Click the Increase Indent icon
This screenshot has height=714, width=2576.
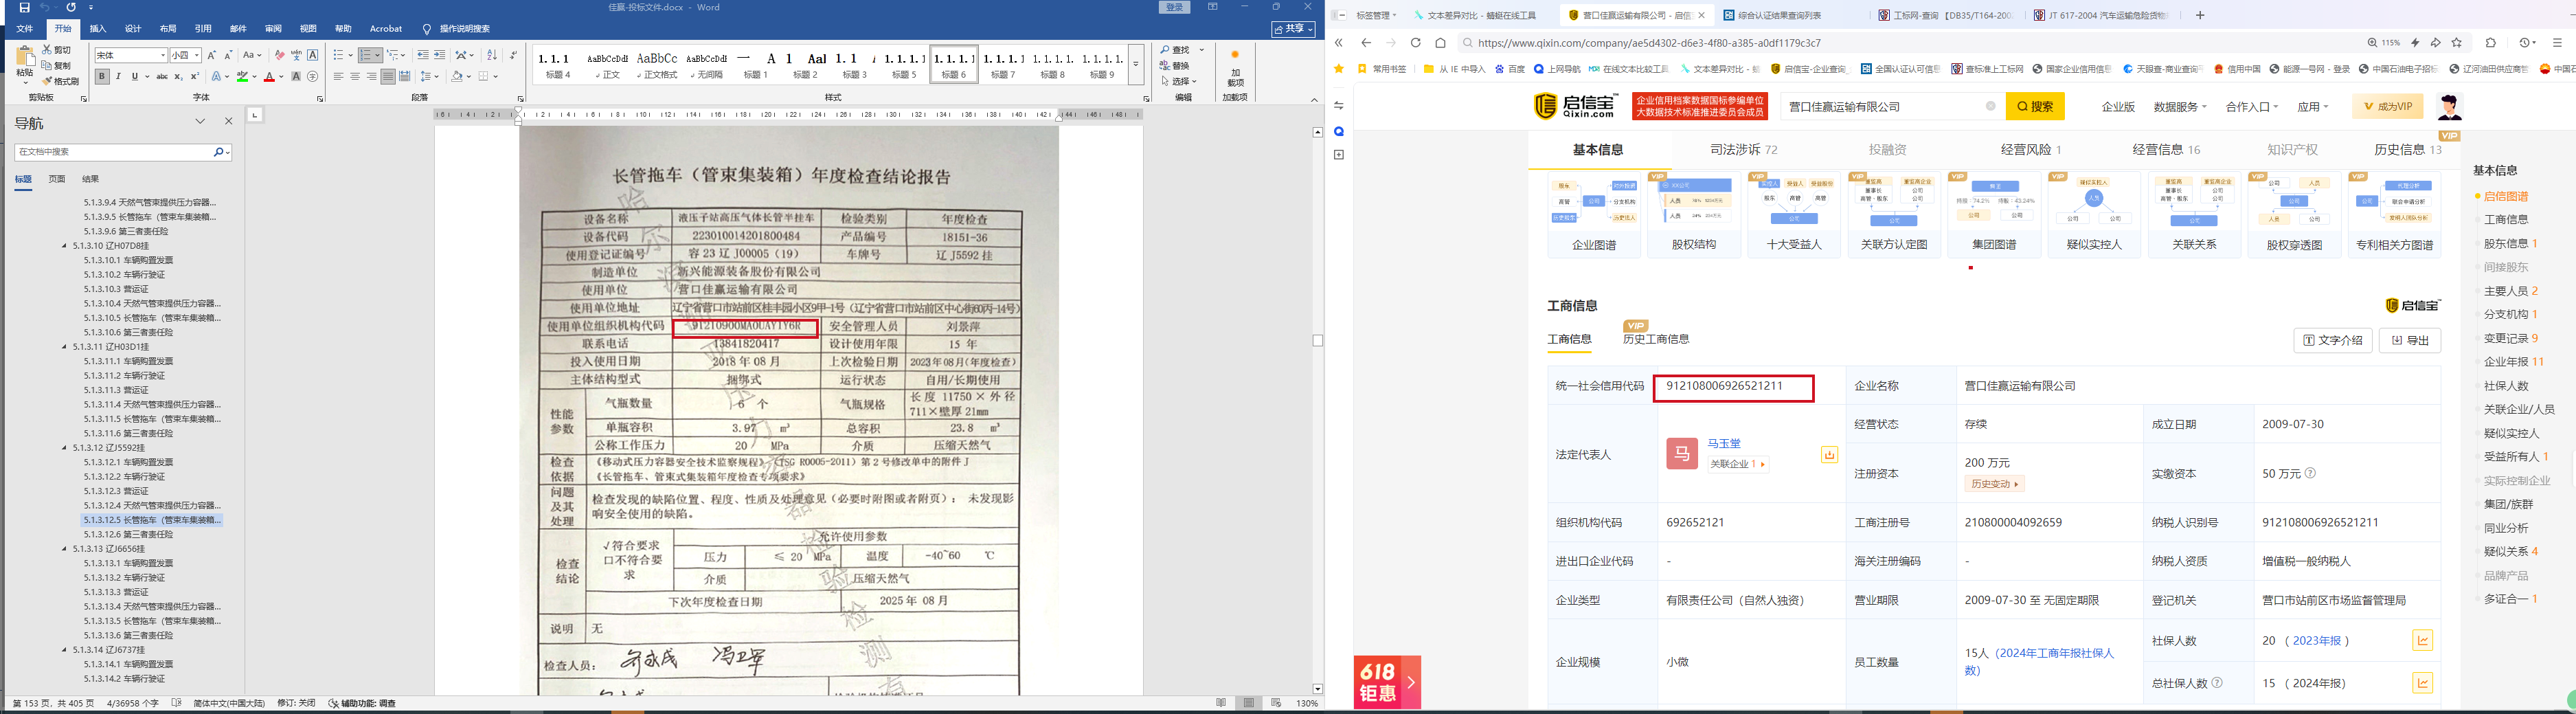point(440,55)
